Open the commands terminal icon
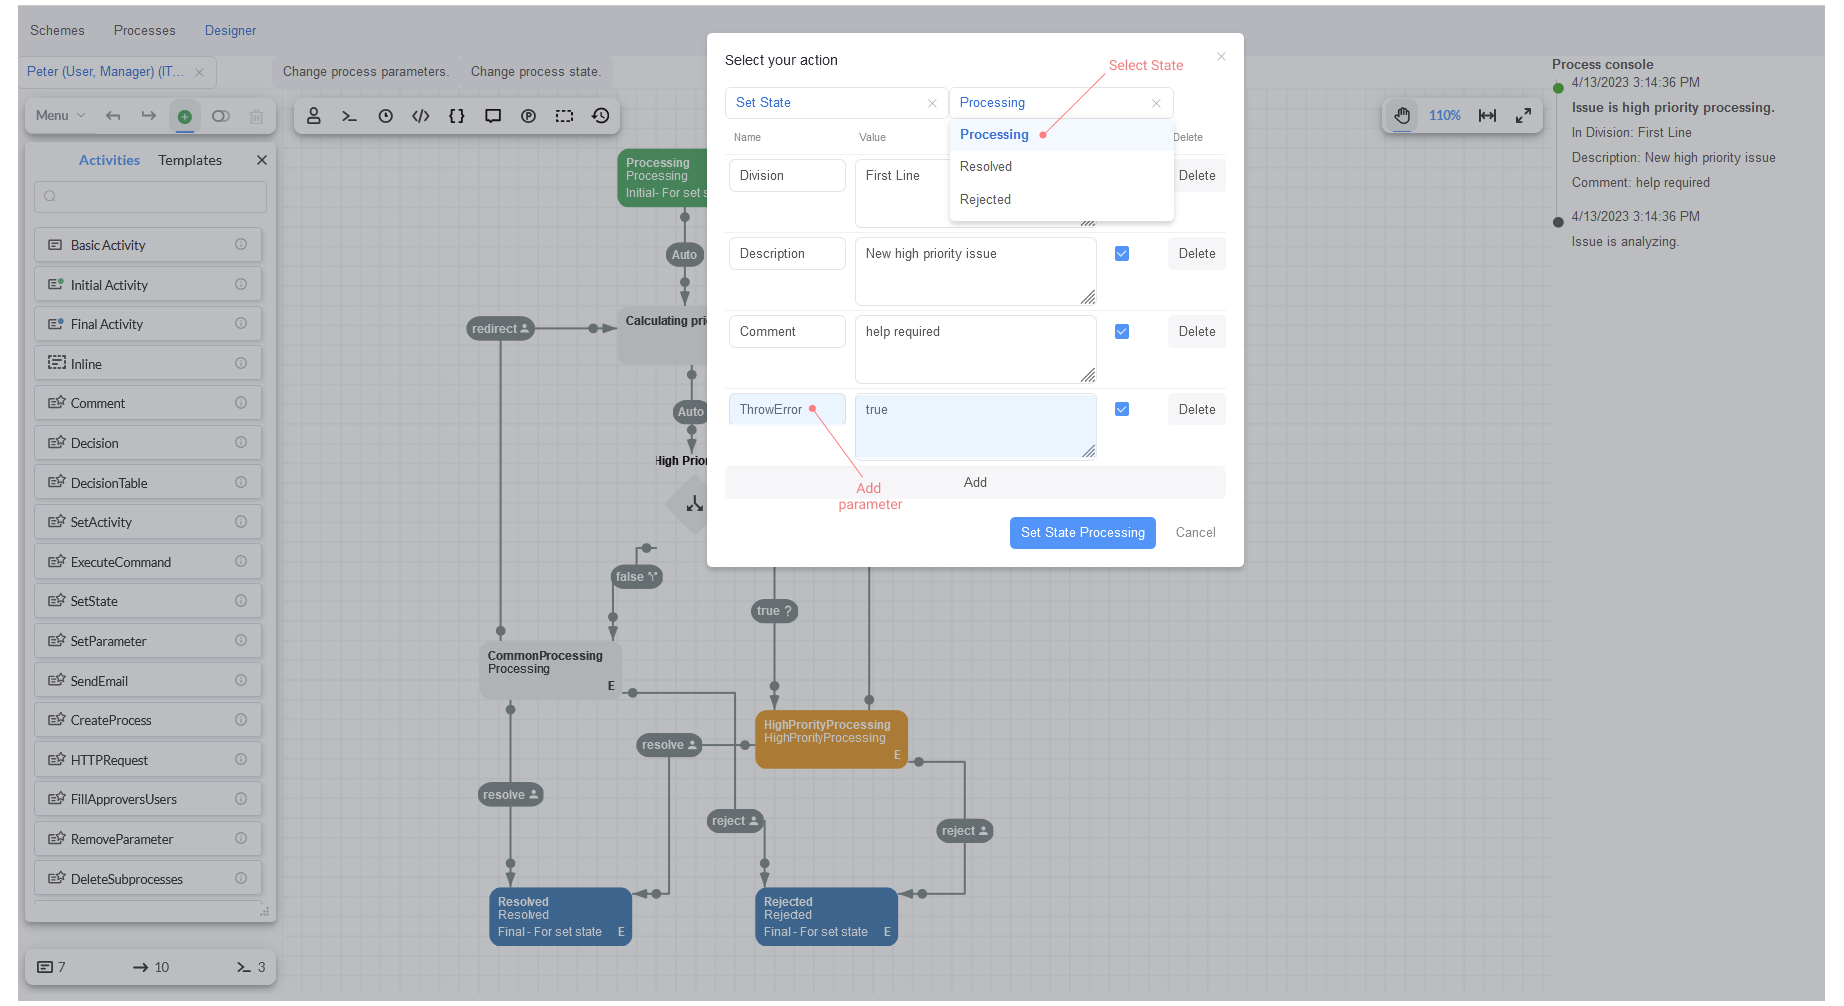The image size is (1844, 1006). [x=349, y=116]
